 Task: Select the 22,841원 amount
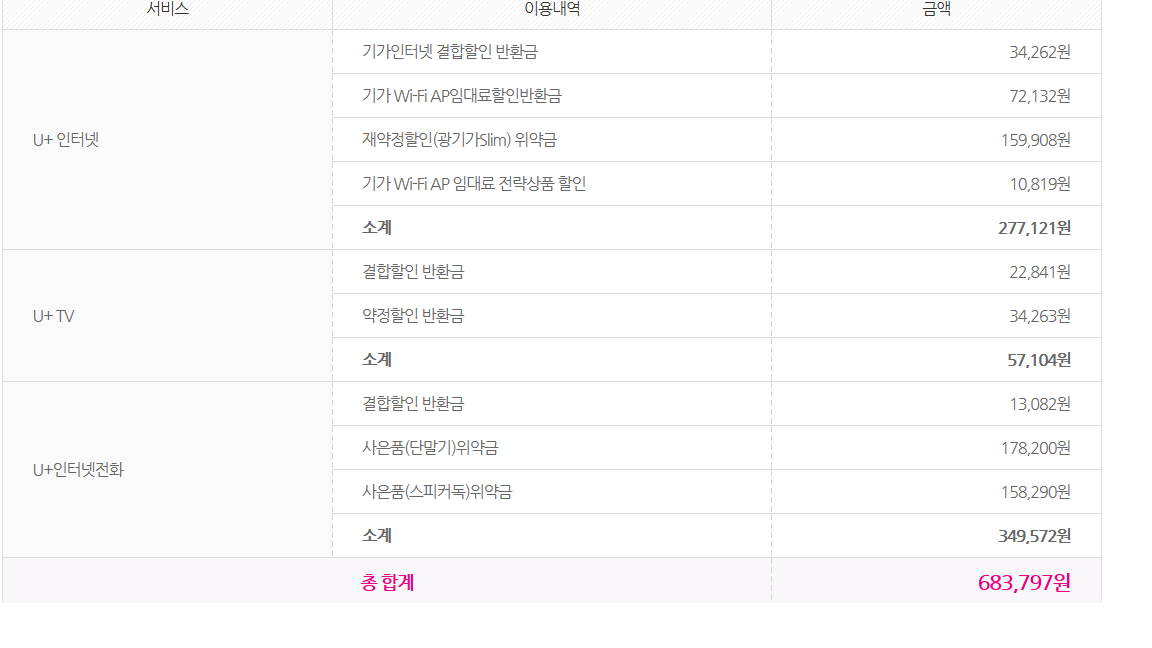[1040, 272]
